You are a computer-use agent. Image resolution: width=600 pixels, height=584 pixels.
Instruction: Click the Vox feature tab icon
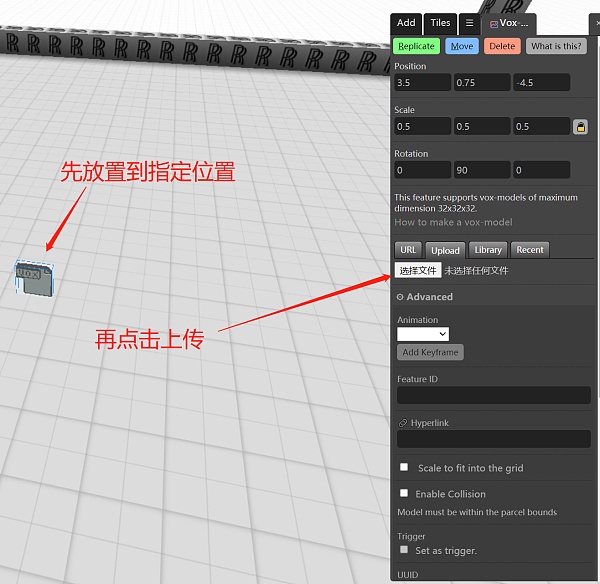coord(493,23)
